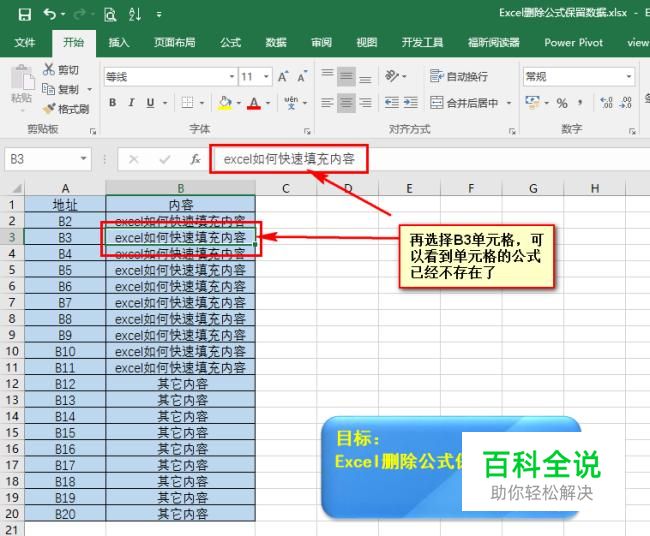This screenshot has width=650, height=536.
Task: Click the decrease indent icon
Action: 391,102
